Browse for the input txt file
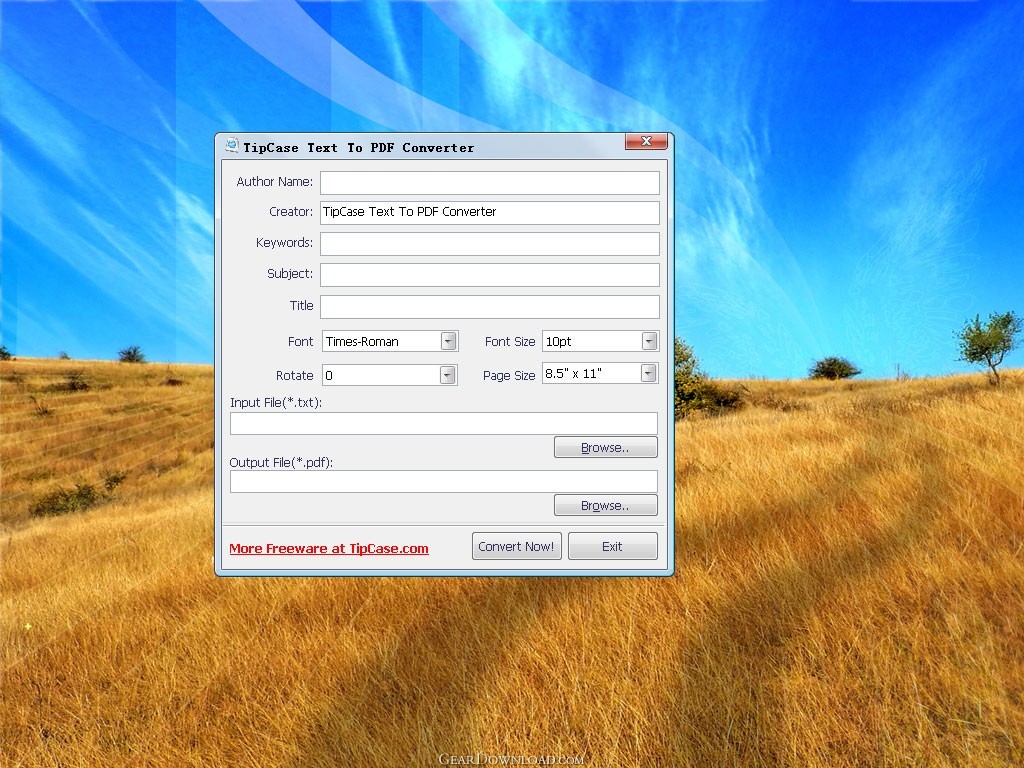Screen dimensions: 1024x768 [605, 447]
